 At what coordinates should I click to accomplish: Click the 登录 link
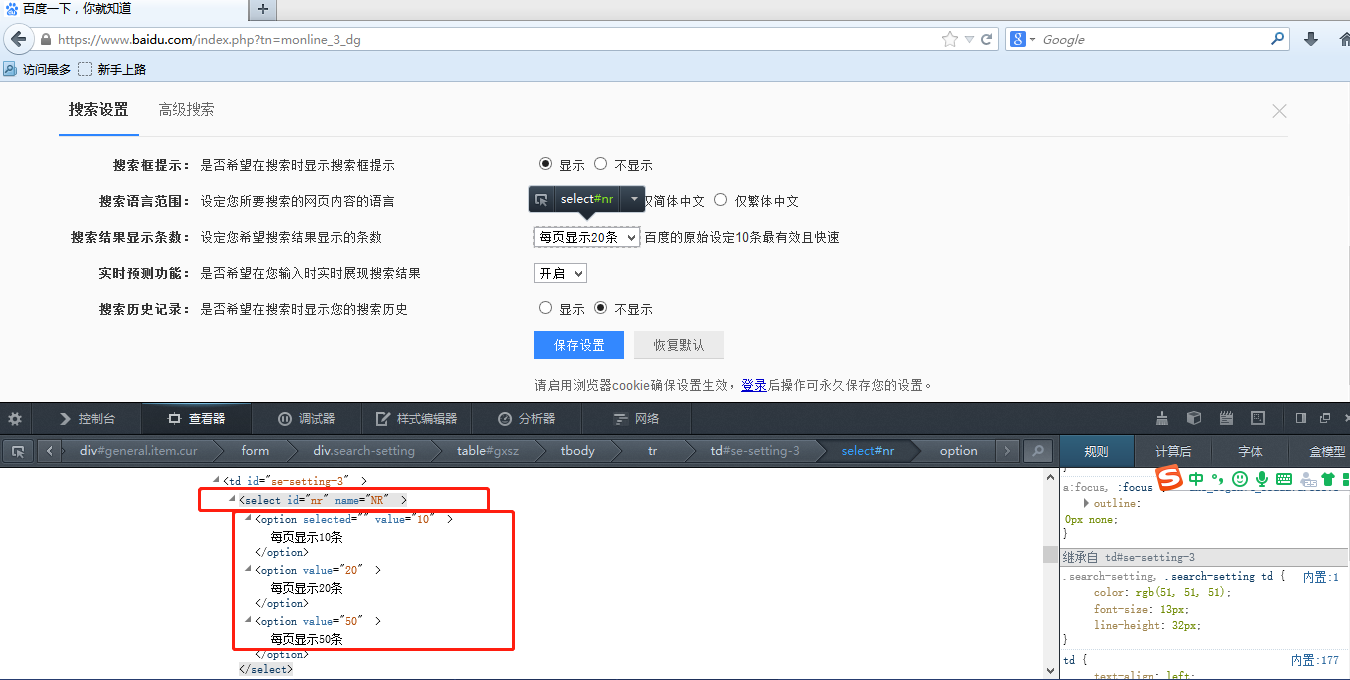tap(753, 384)
